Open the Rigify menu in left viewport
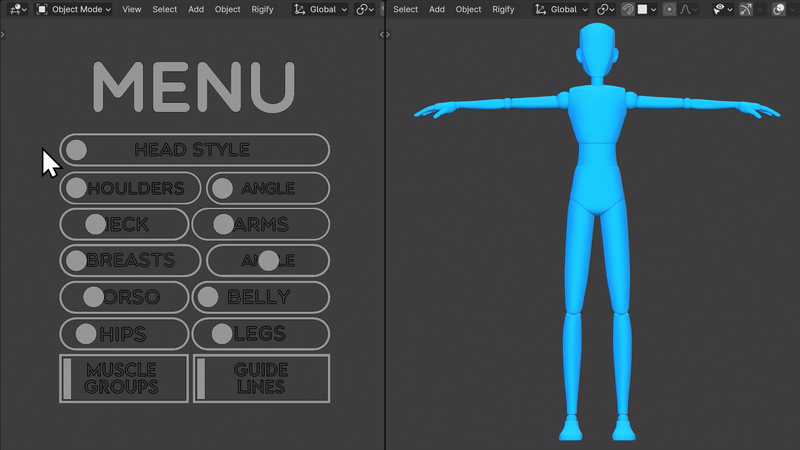Screen dimensions: 800x450 click(x=262, y=9)
